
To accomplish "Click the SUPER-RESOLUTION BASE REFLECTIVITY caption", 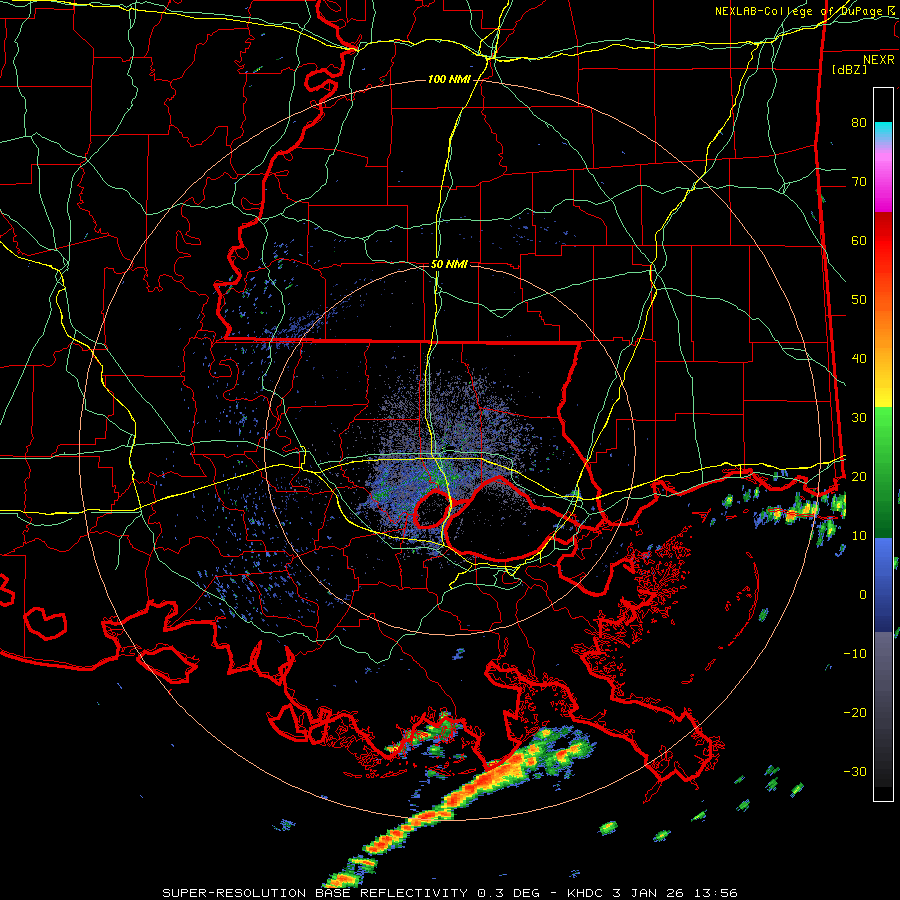I will (x=450, y=893).
